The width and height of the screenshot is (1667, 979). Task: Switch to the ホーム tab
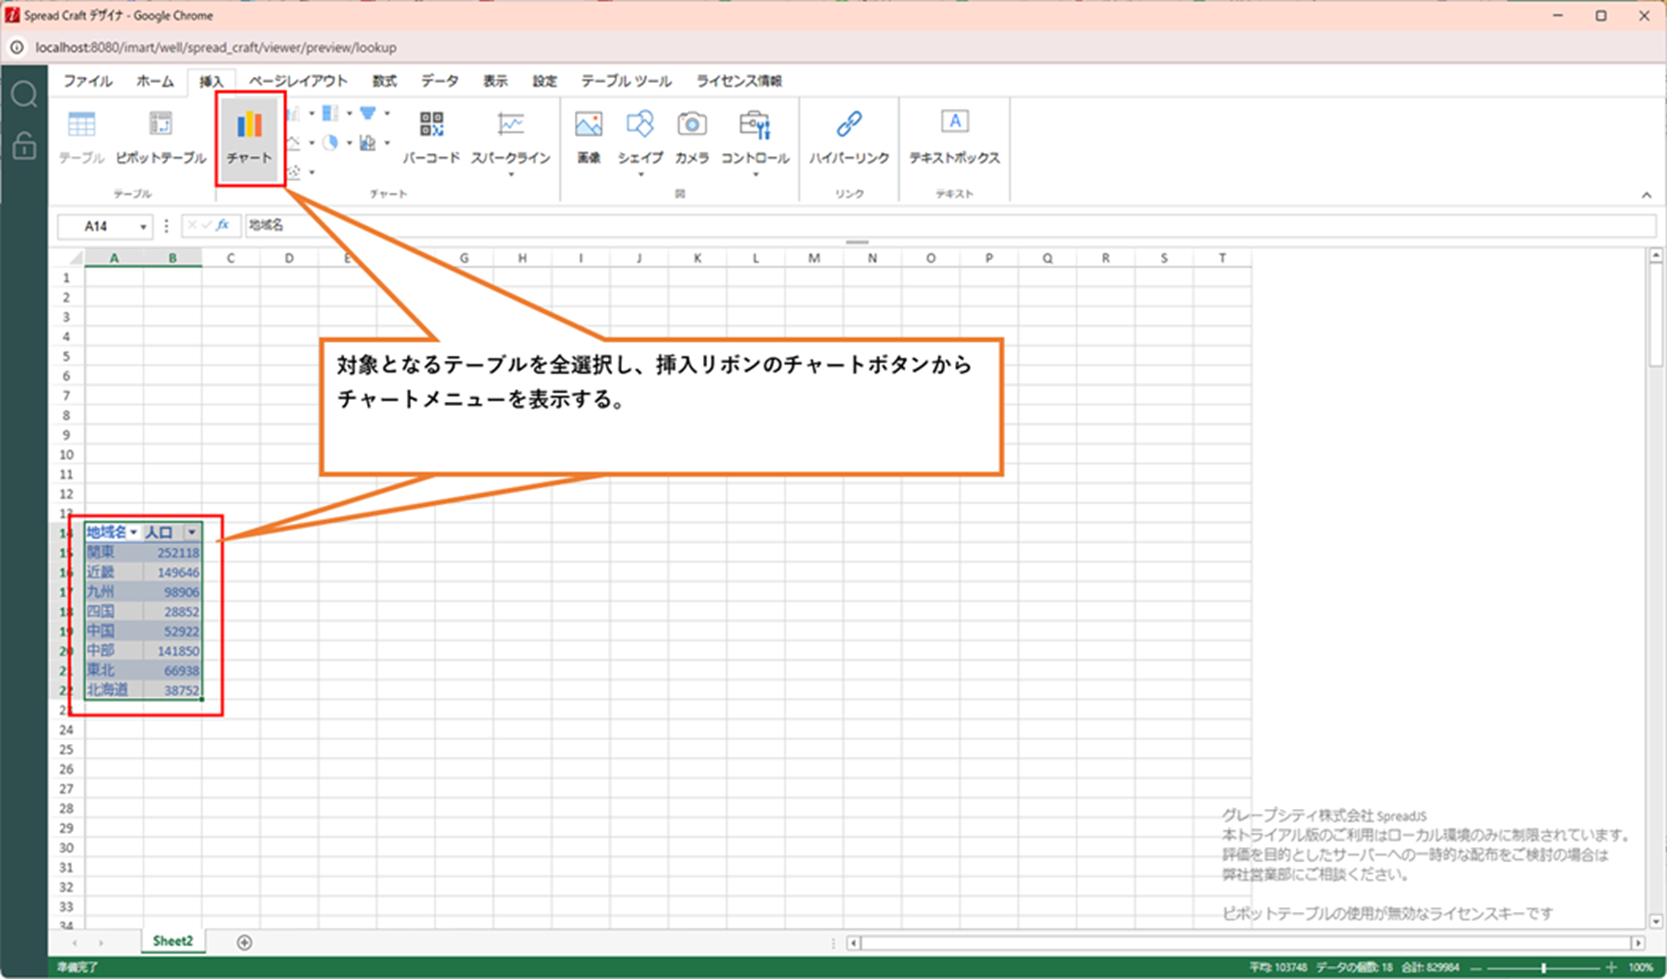155,81
